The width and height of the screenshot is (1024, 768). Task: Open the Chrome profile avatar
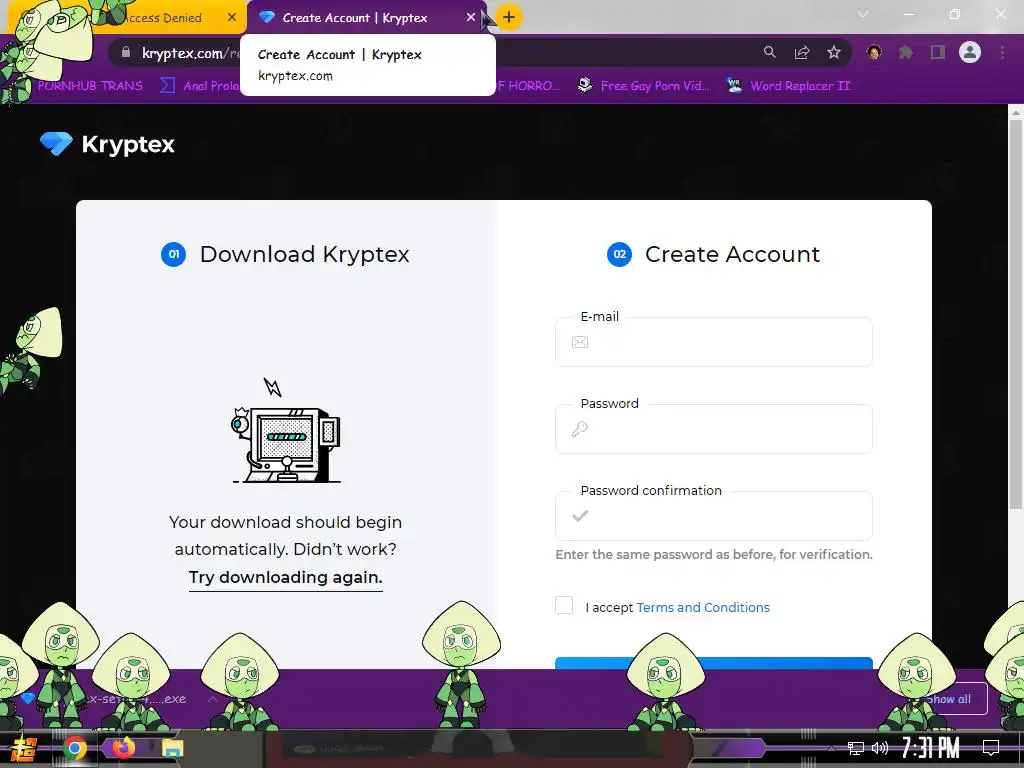[970, 52]
